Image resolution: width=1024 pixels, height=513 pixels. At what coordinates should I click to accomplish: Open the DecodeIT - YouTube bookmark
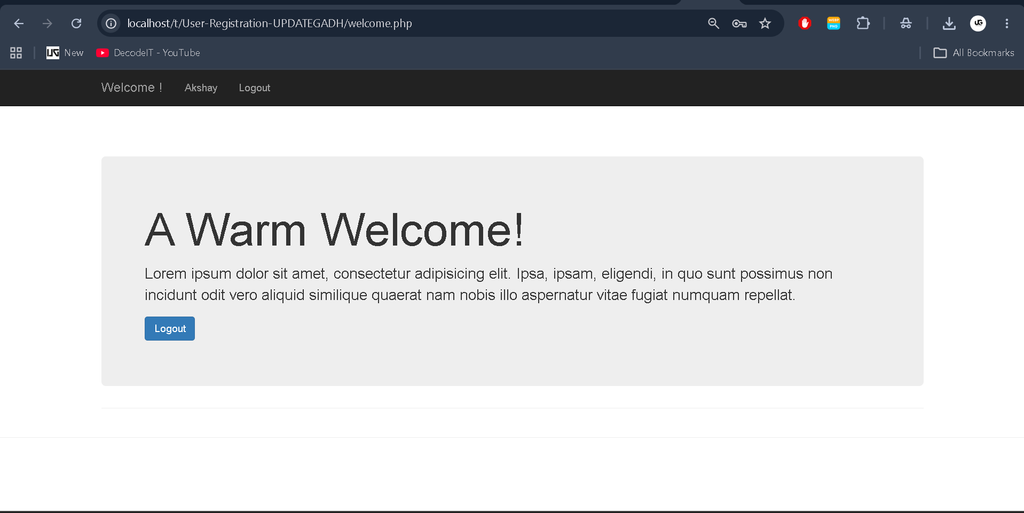pos(148,53)
